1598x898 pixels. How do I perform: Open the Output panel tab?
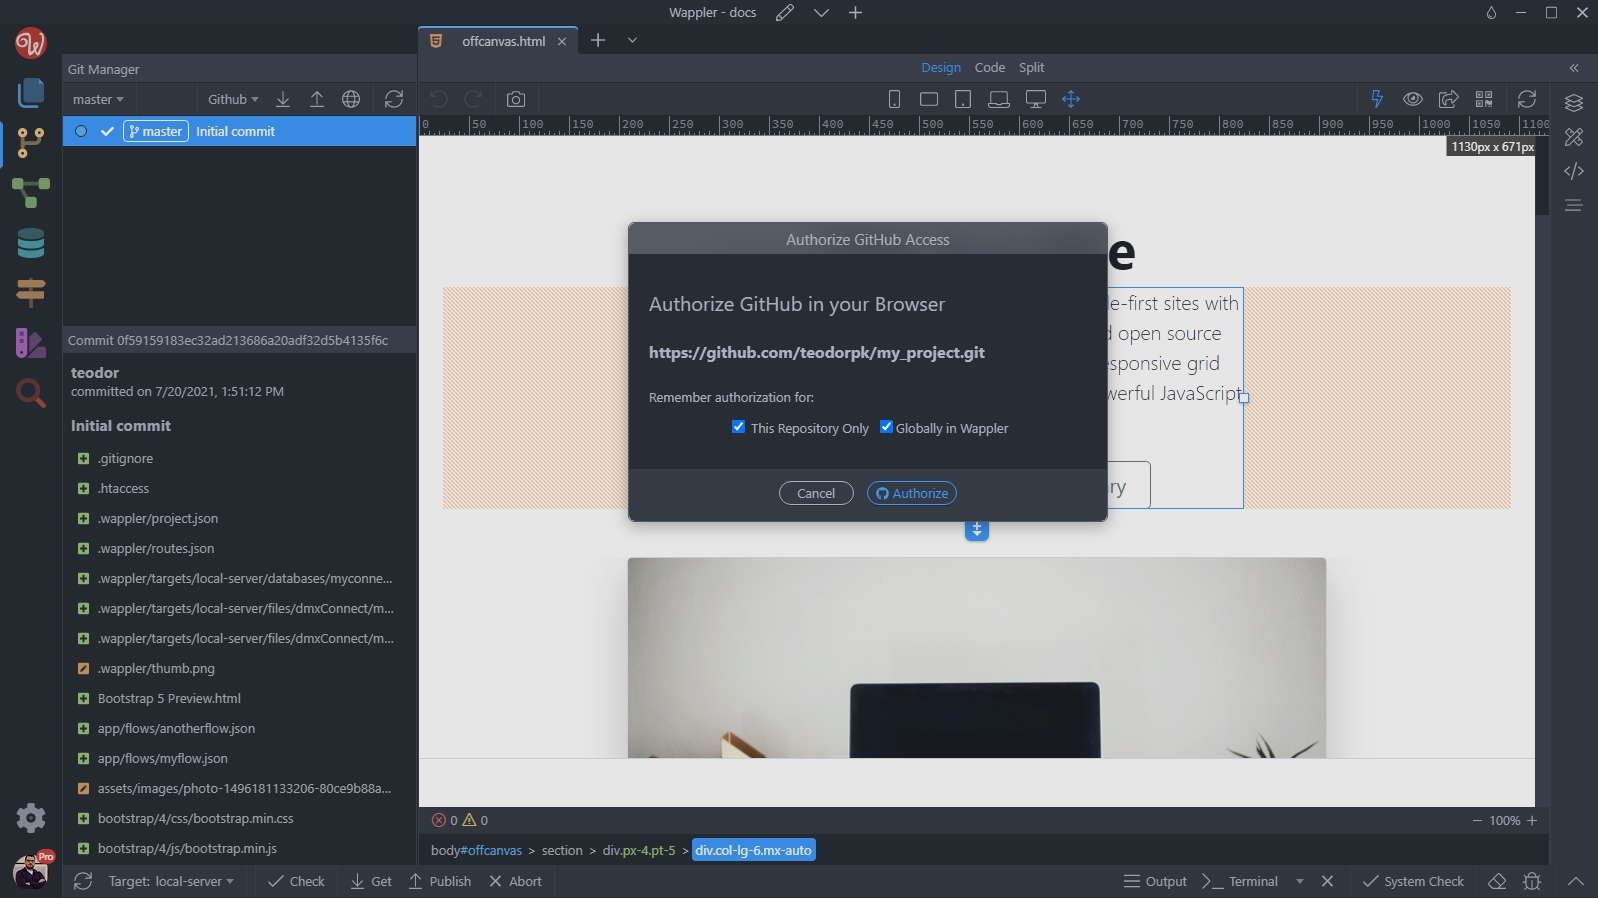(x=1155, y=881)
